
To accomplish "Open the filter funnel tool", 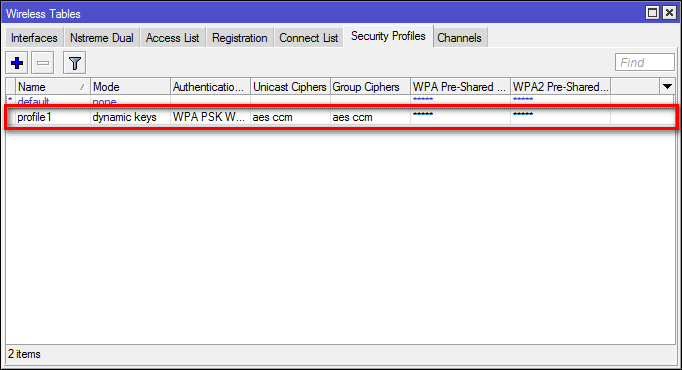I will (74, 63).
